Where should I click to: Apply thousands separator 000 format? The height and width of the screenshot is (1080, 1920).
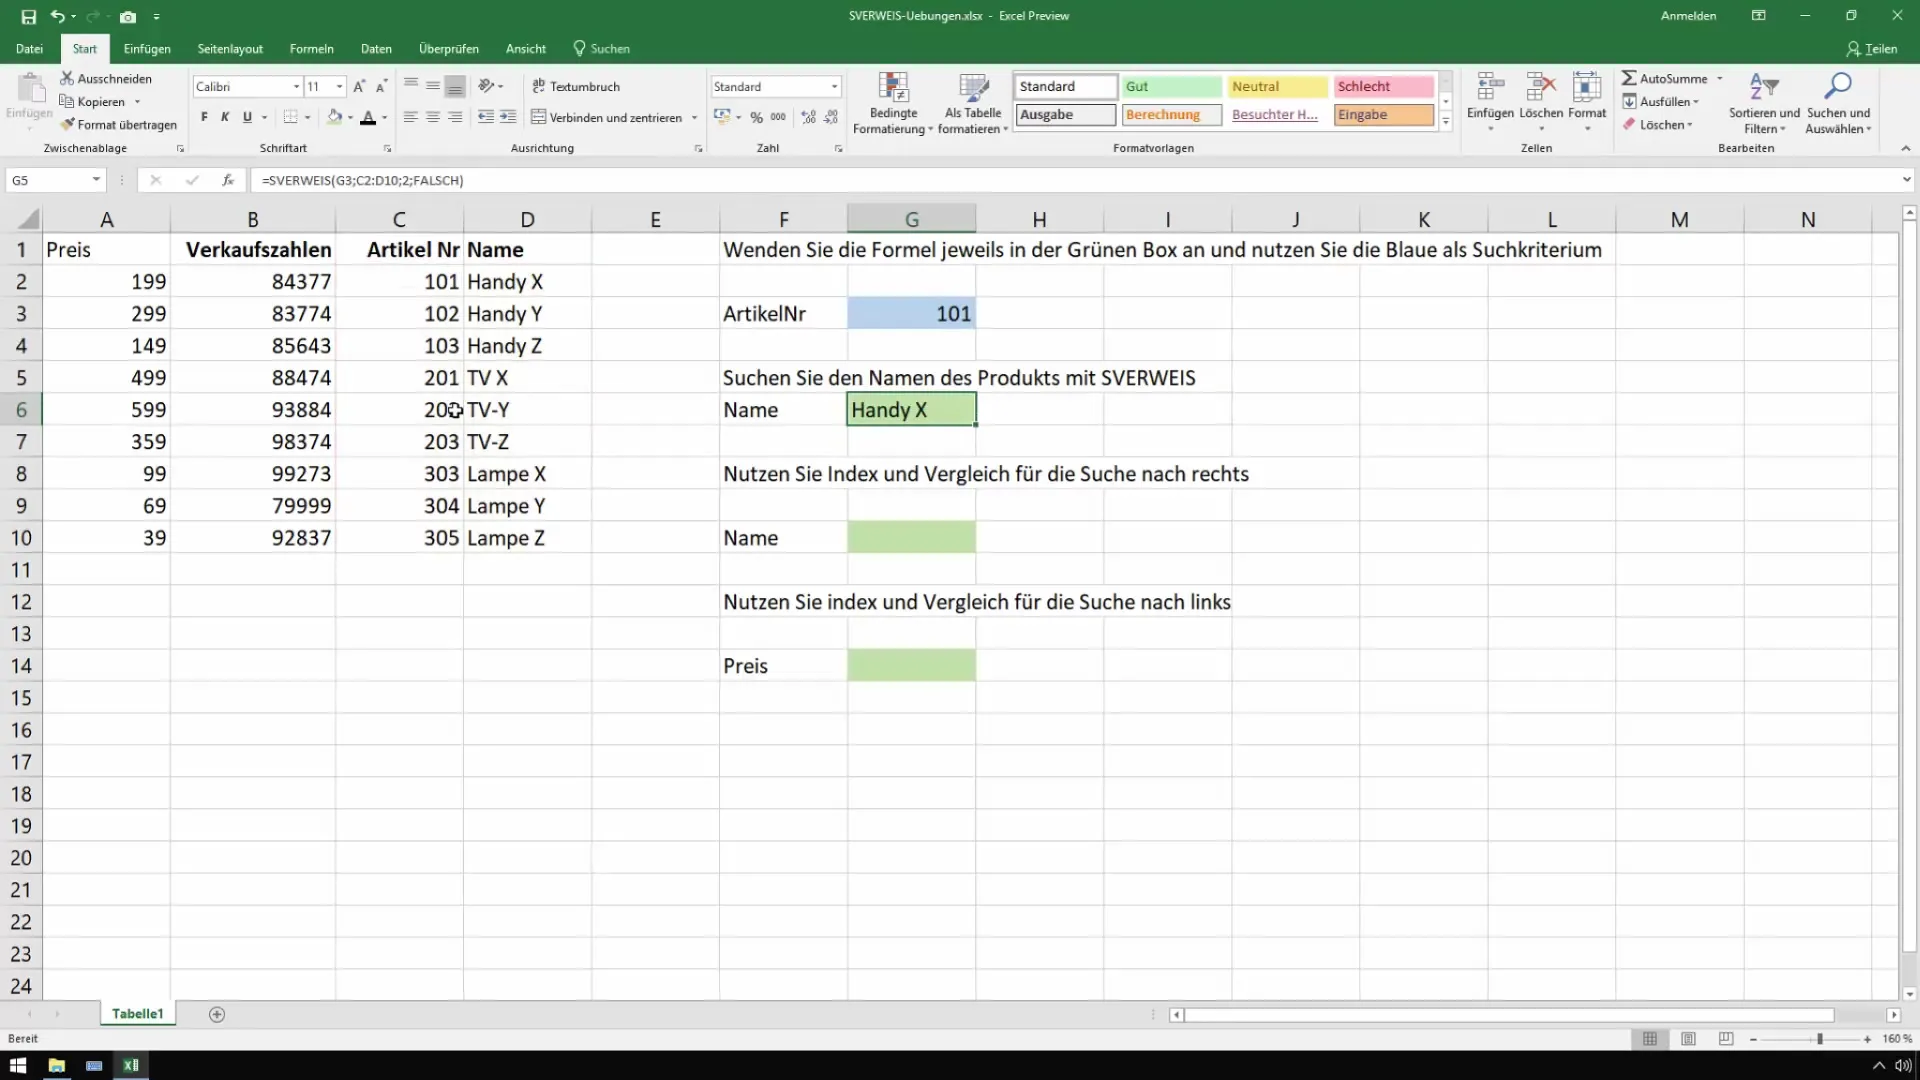click(x=778, y=117)
